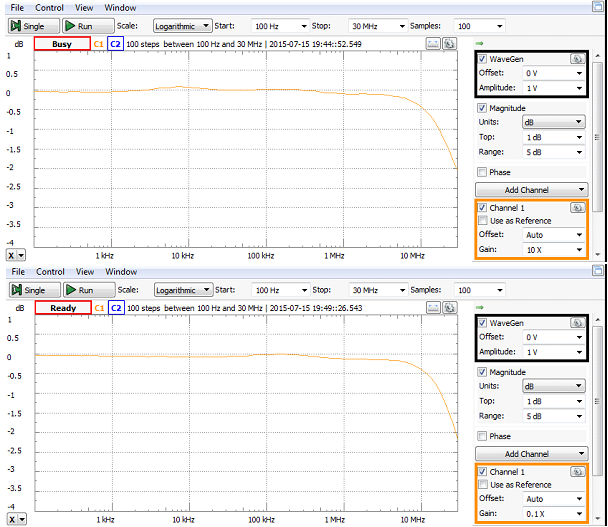The image size is (608, 527).
Task: Open bottom WaveGen panel's gear options
Action: (577, 323)
